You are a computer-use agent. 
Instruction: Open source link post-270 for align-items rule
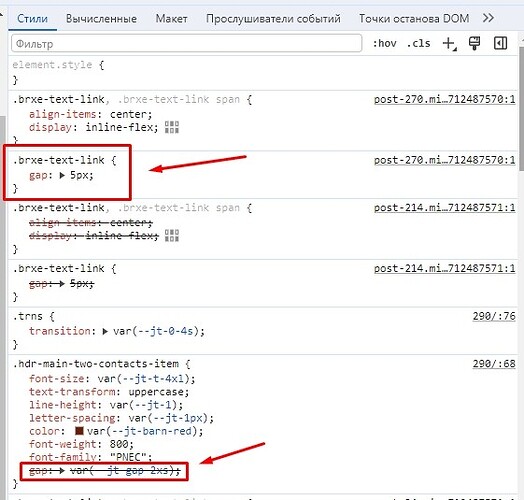pyautogui.click(x=444, y=99)
